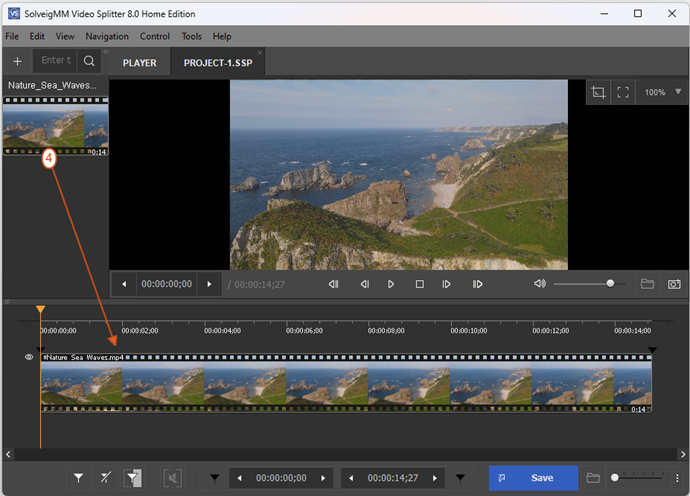The height and width of the screenshot is (496, 690).
Task: Open the Navigation menu
Action: click(x=107, y=37)
